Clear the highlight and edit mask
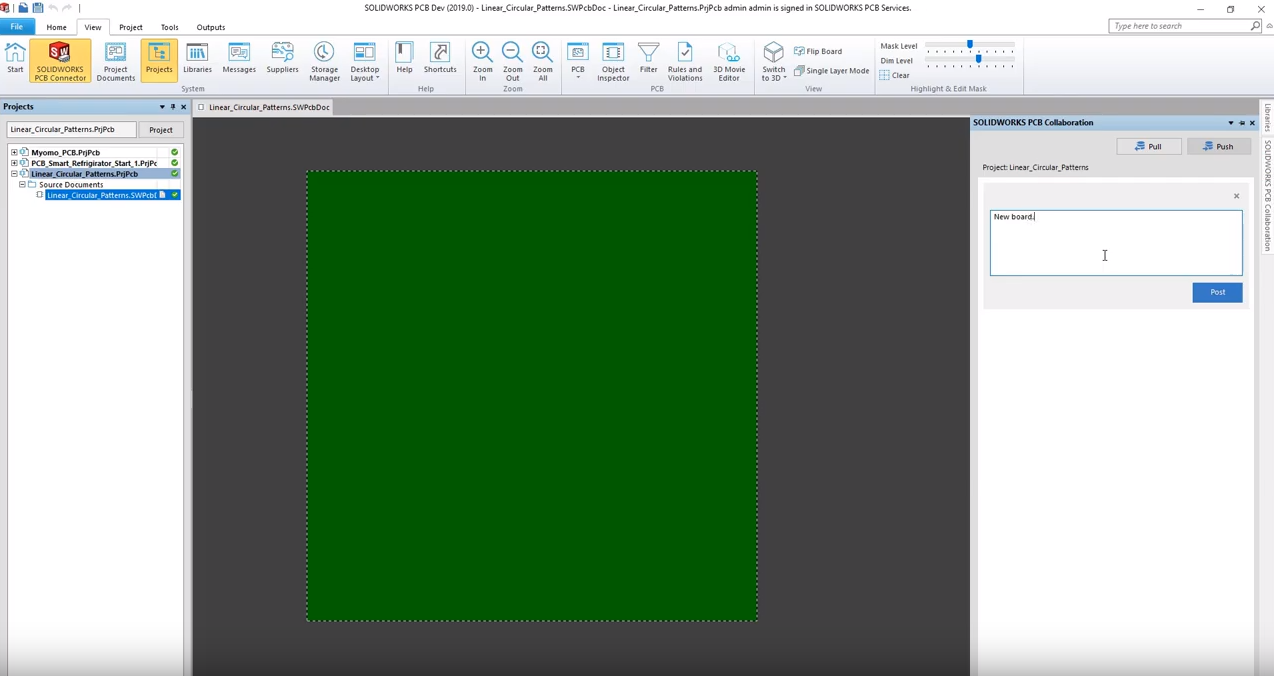1274x676 pixels. [x=894, y=75]
